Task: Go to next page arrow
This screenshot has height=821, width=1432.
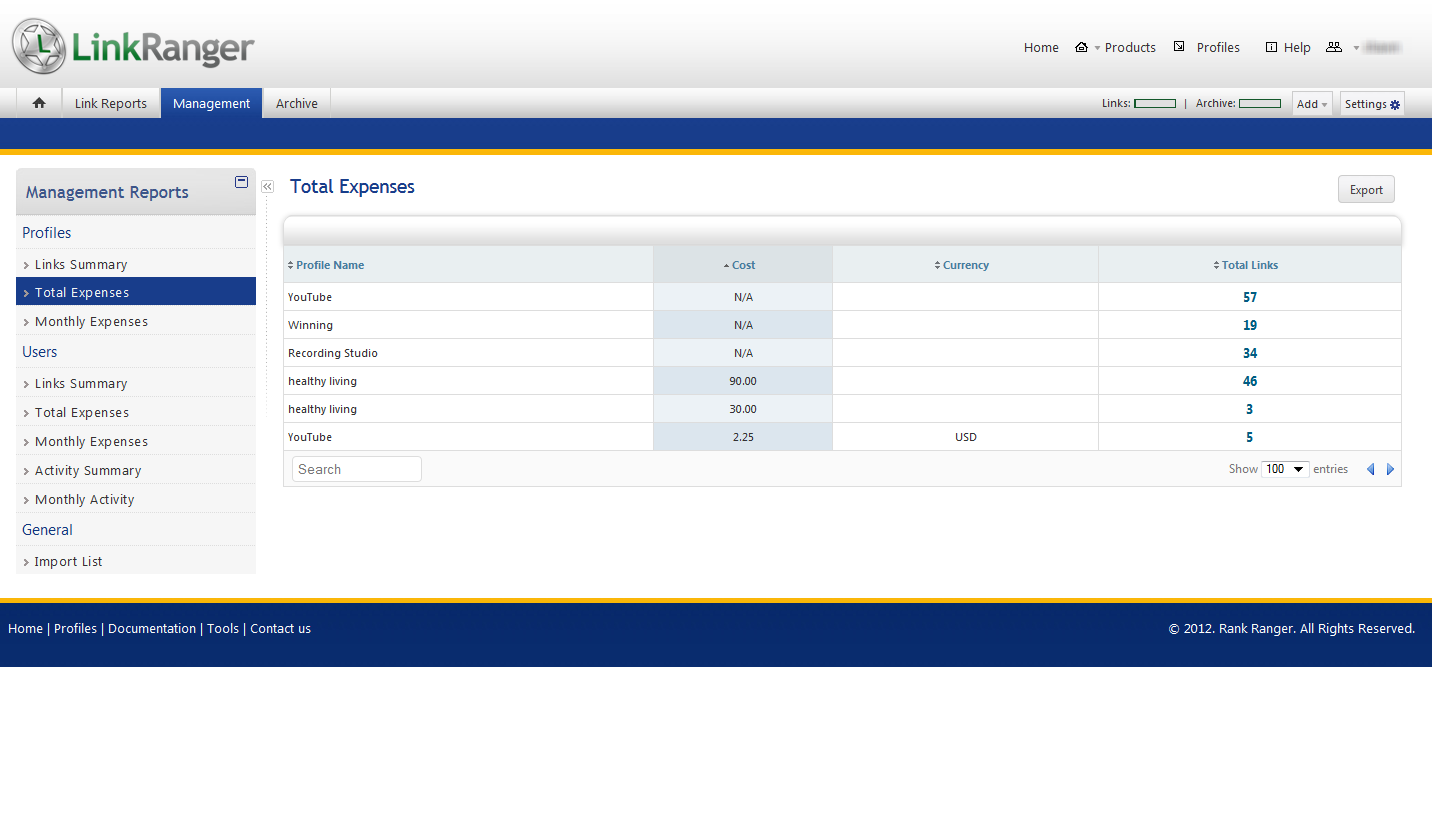Action: click(1390, 469)
